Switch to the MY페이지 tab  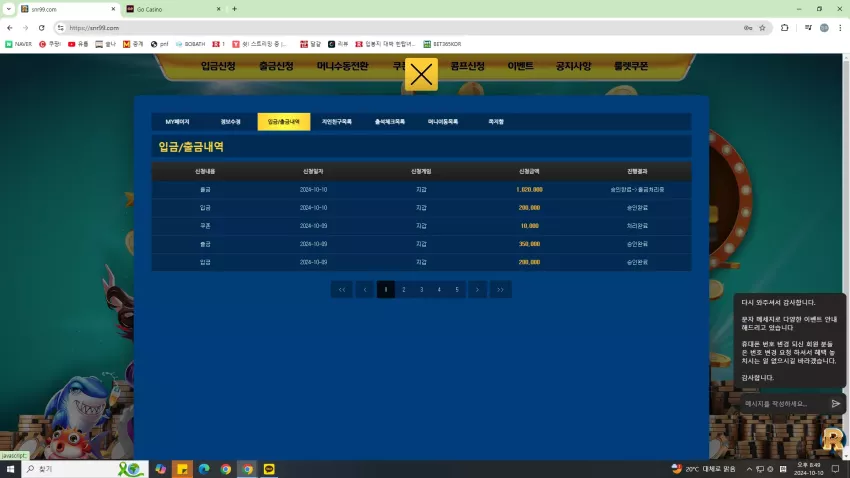(177, 122)
